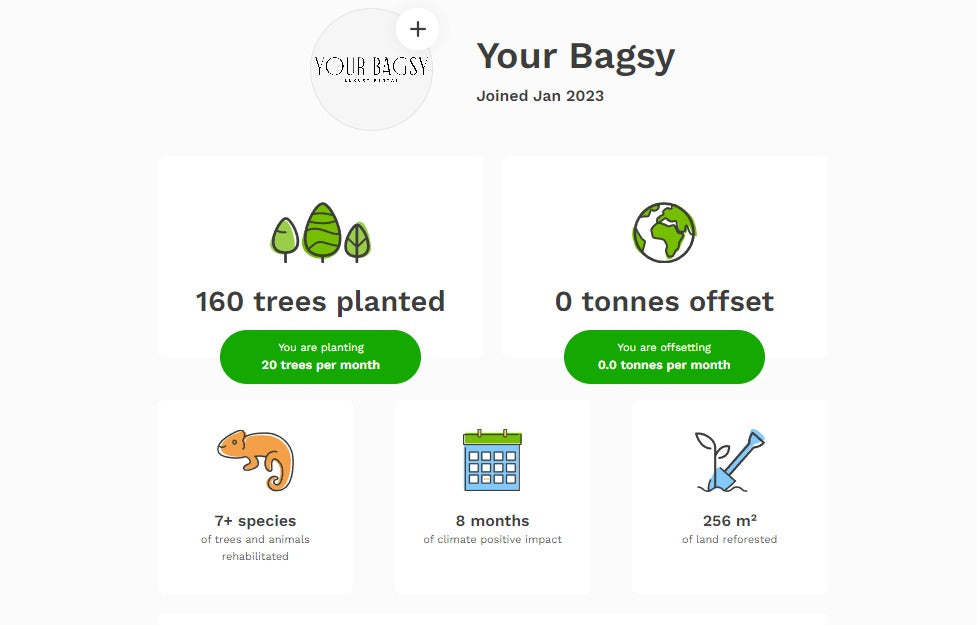Screen dimensions: 977x625
Task: Click the '7+ species' stat label
Action: click(x=255, y=520)
